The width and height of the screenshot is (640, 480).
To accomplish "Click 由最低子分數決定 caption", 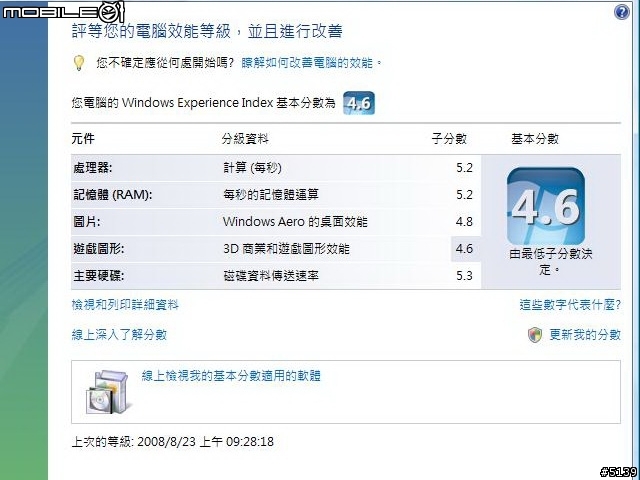I will (550, 262).
